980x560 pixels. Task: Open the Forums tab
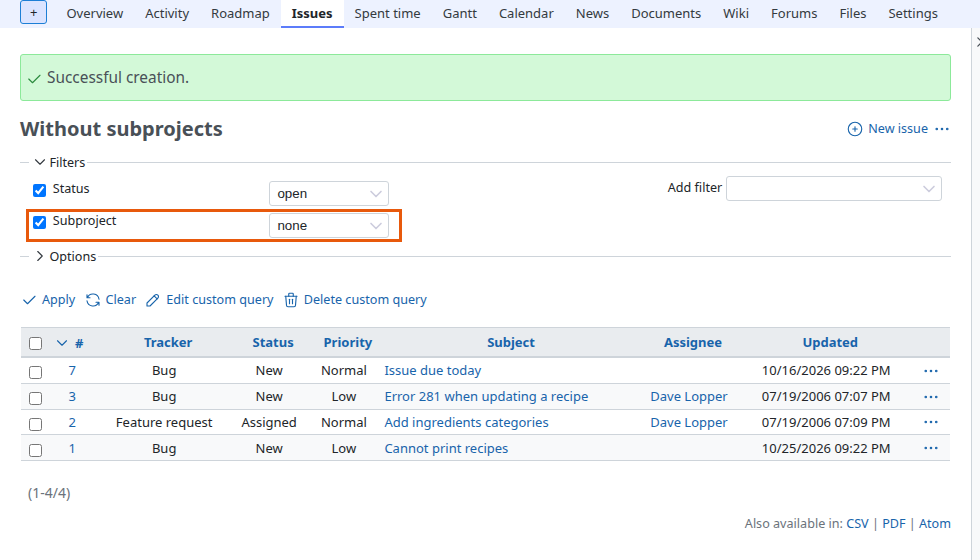point(794,14)
